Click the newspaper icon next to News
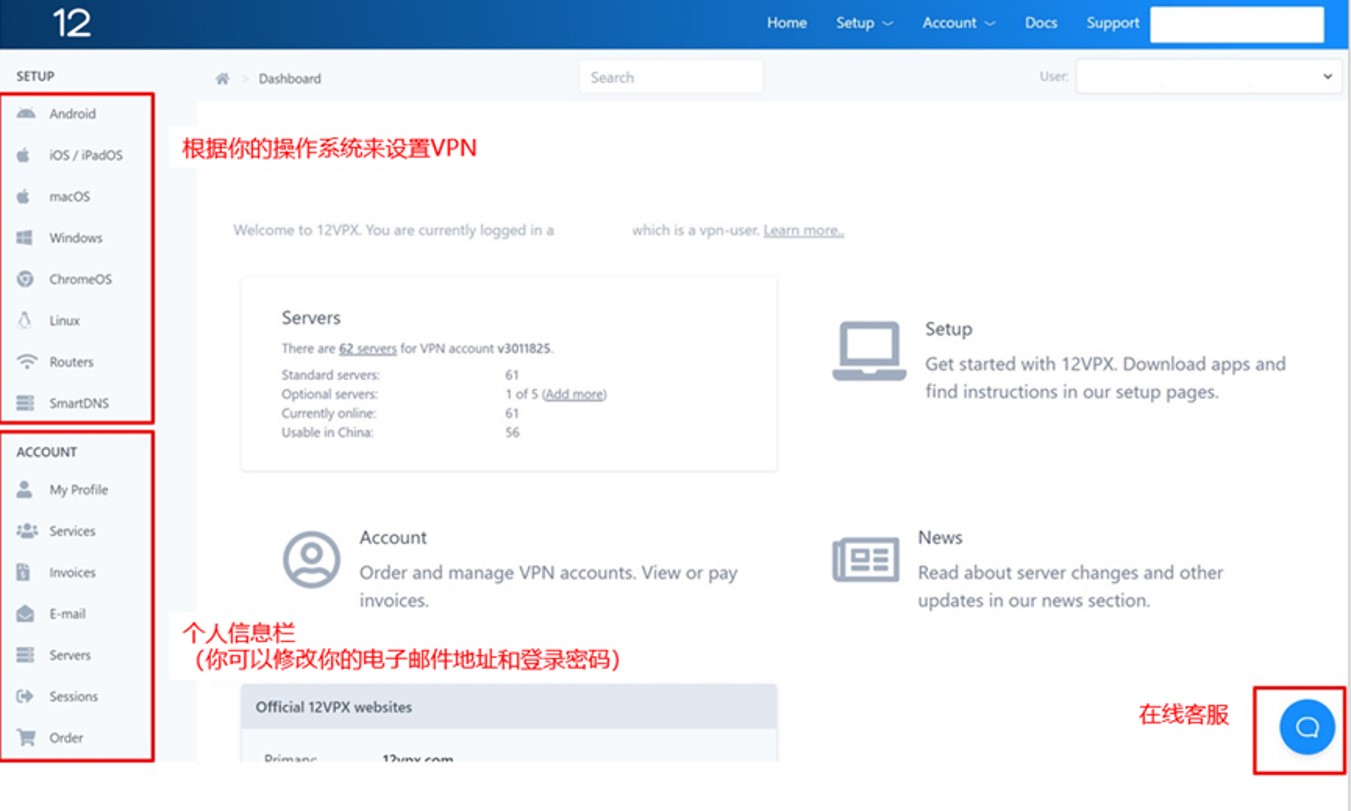 click(x=866, y=559)
